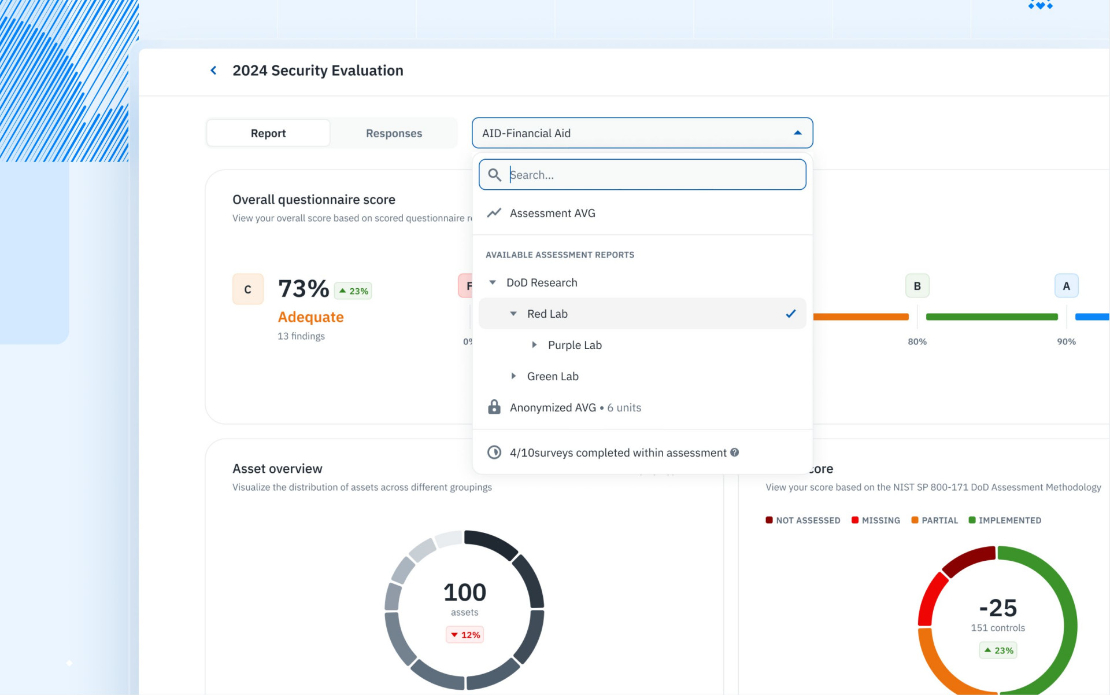This screenshot has width=1110, height=695.
Task: Click the PARTIAL legend item
Action: click(x=934, y=520)
